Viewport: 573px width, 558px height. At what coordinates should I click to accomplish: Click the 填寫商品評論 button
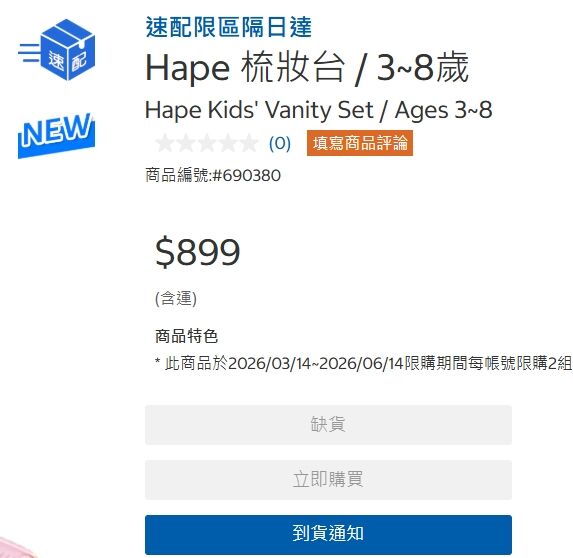click(360, 143)
